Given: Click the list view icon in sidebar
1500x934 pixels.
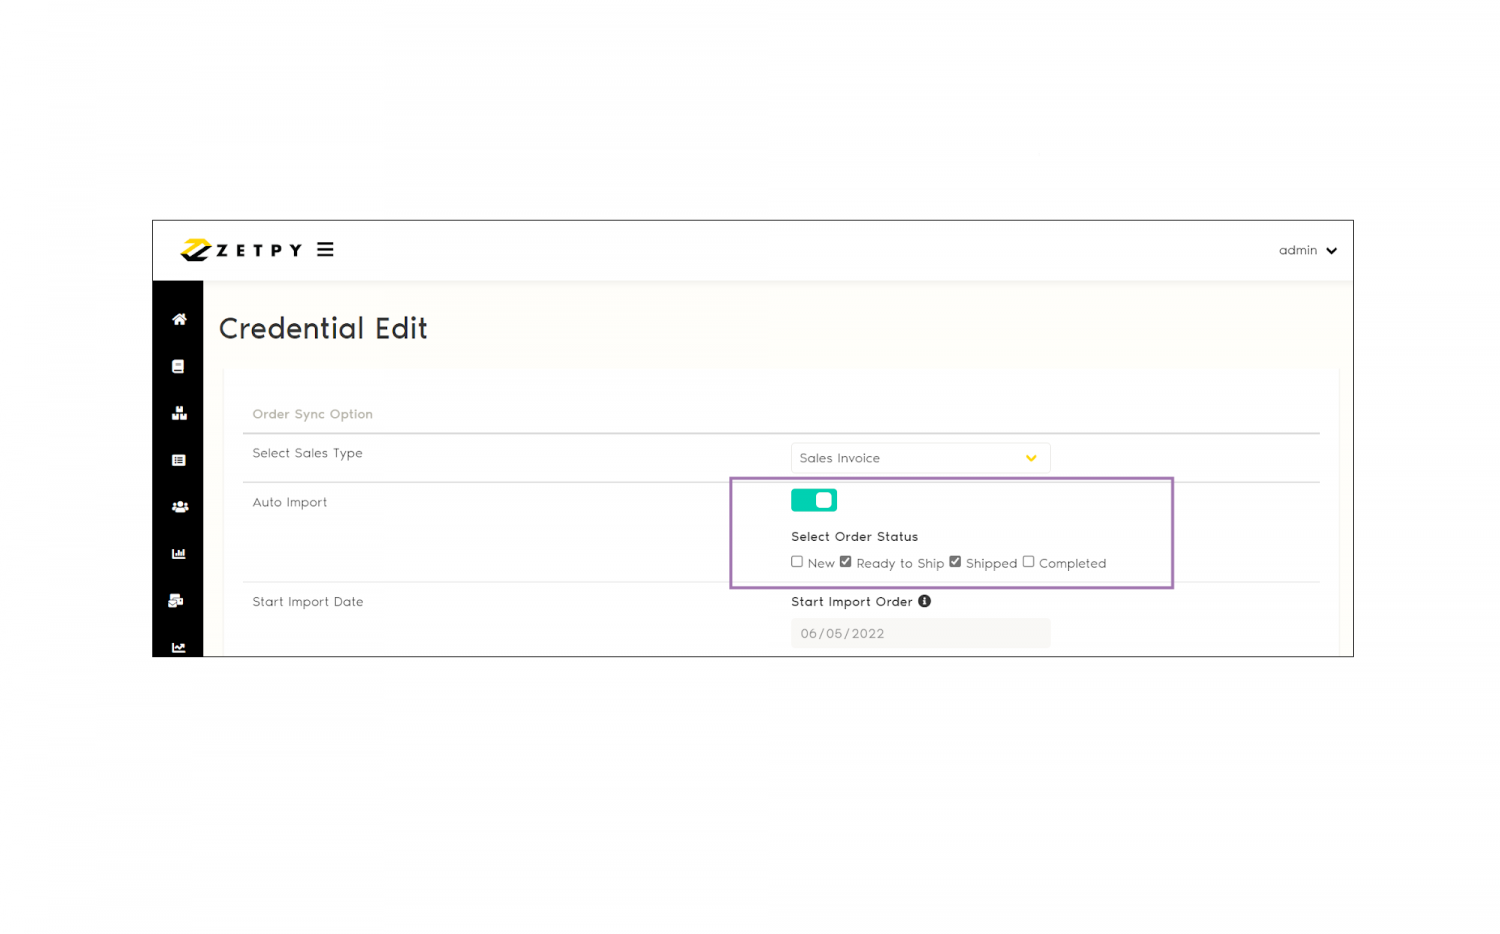Looking at the screenshot, I should (178, 459).
